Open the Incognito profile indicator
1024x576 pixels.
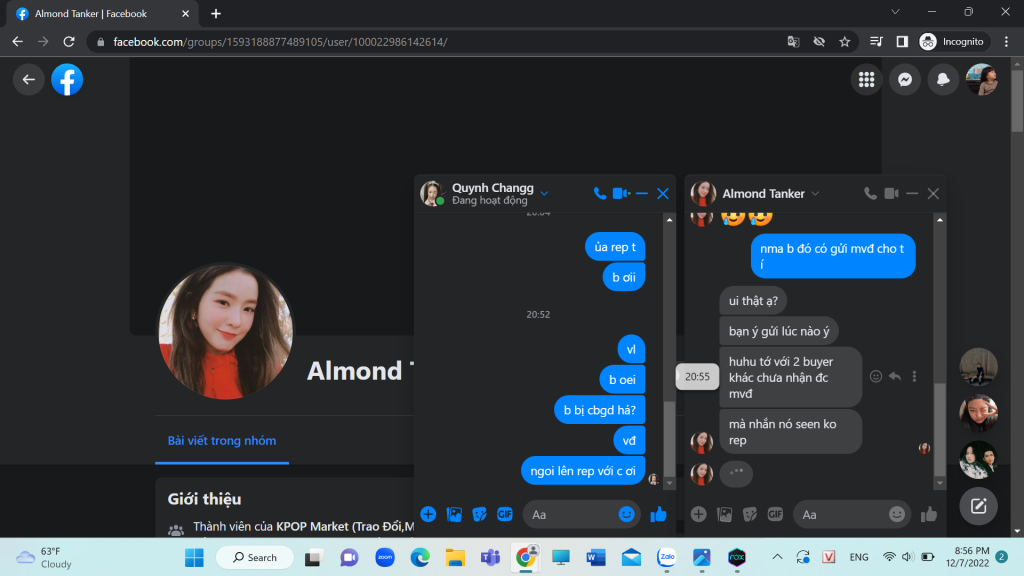952,42
